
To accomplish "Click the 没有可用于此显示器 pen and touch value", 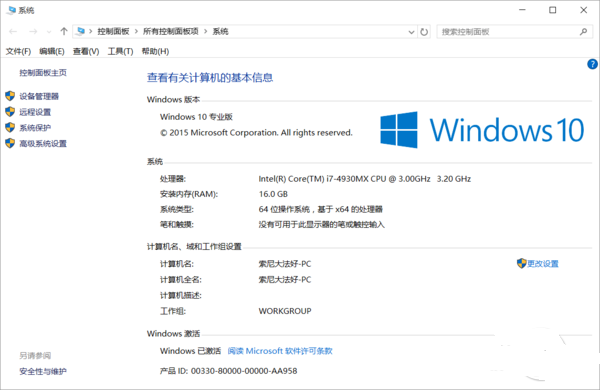I will pyautogui.click(x=321, y=225).
